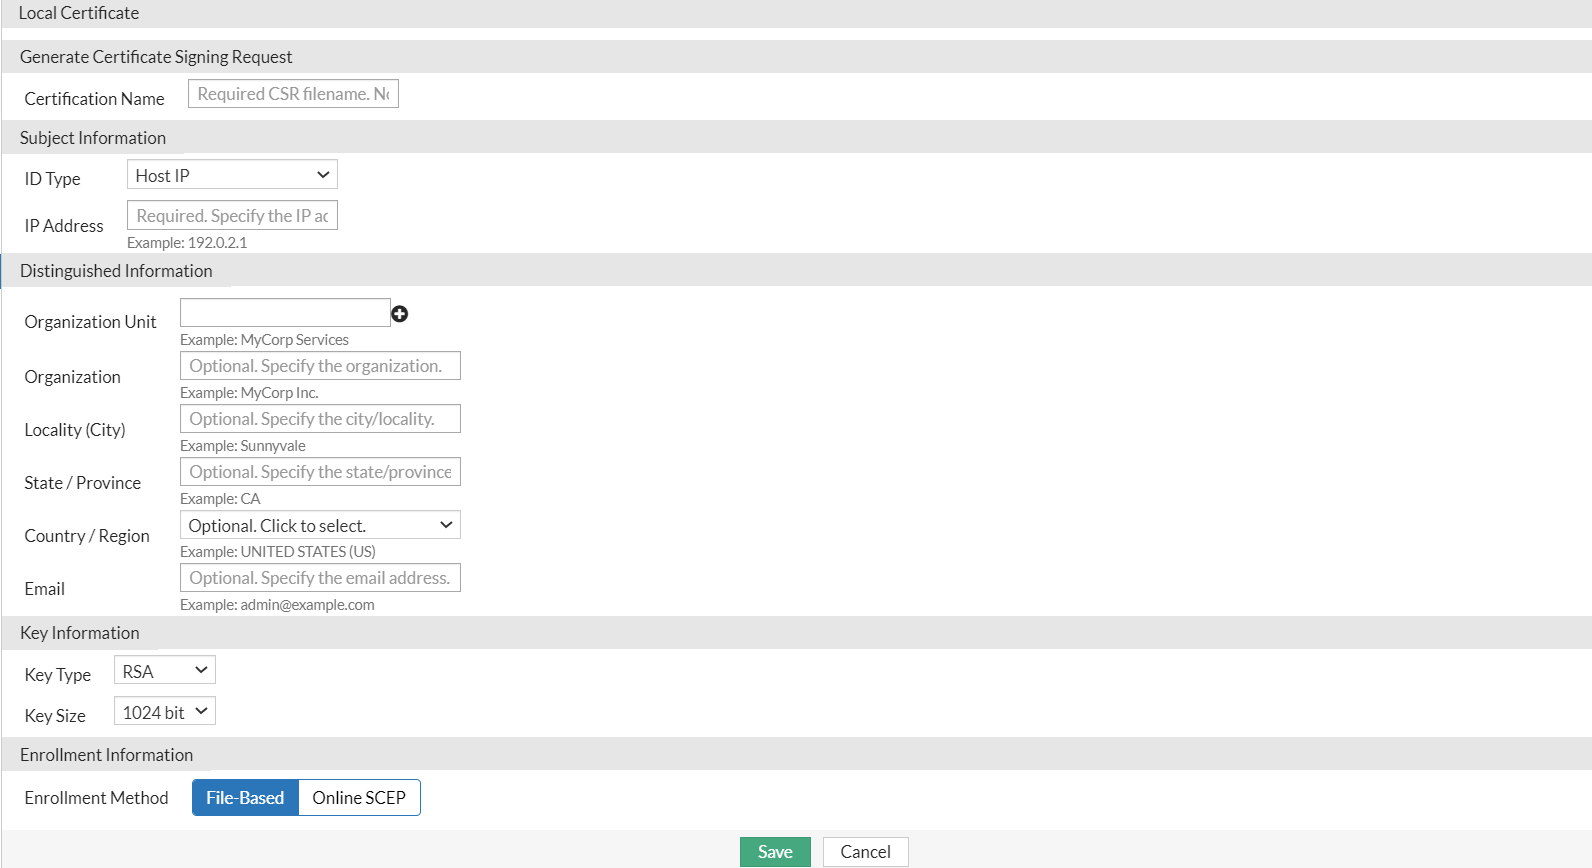Click the 'Example: CA' hint text
The width and height of the screenshot is (1592, 868).
(x=220, y=499)
